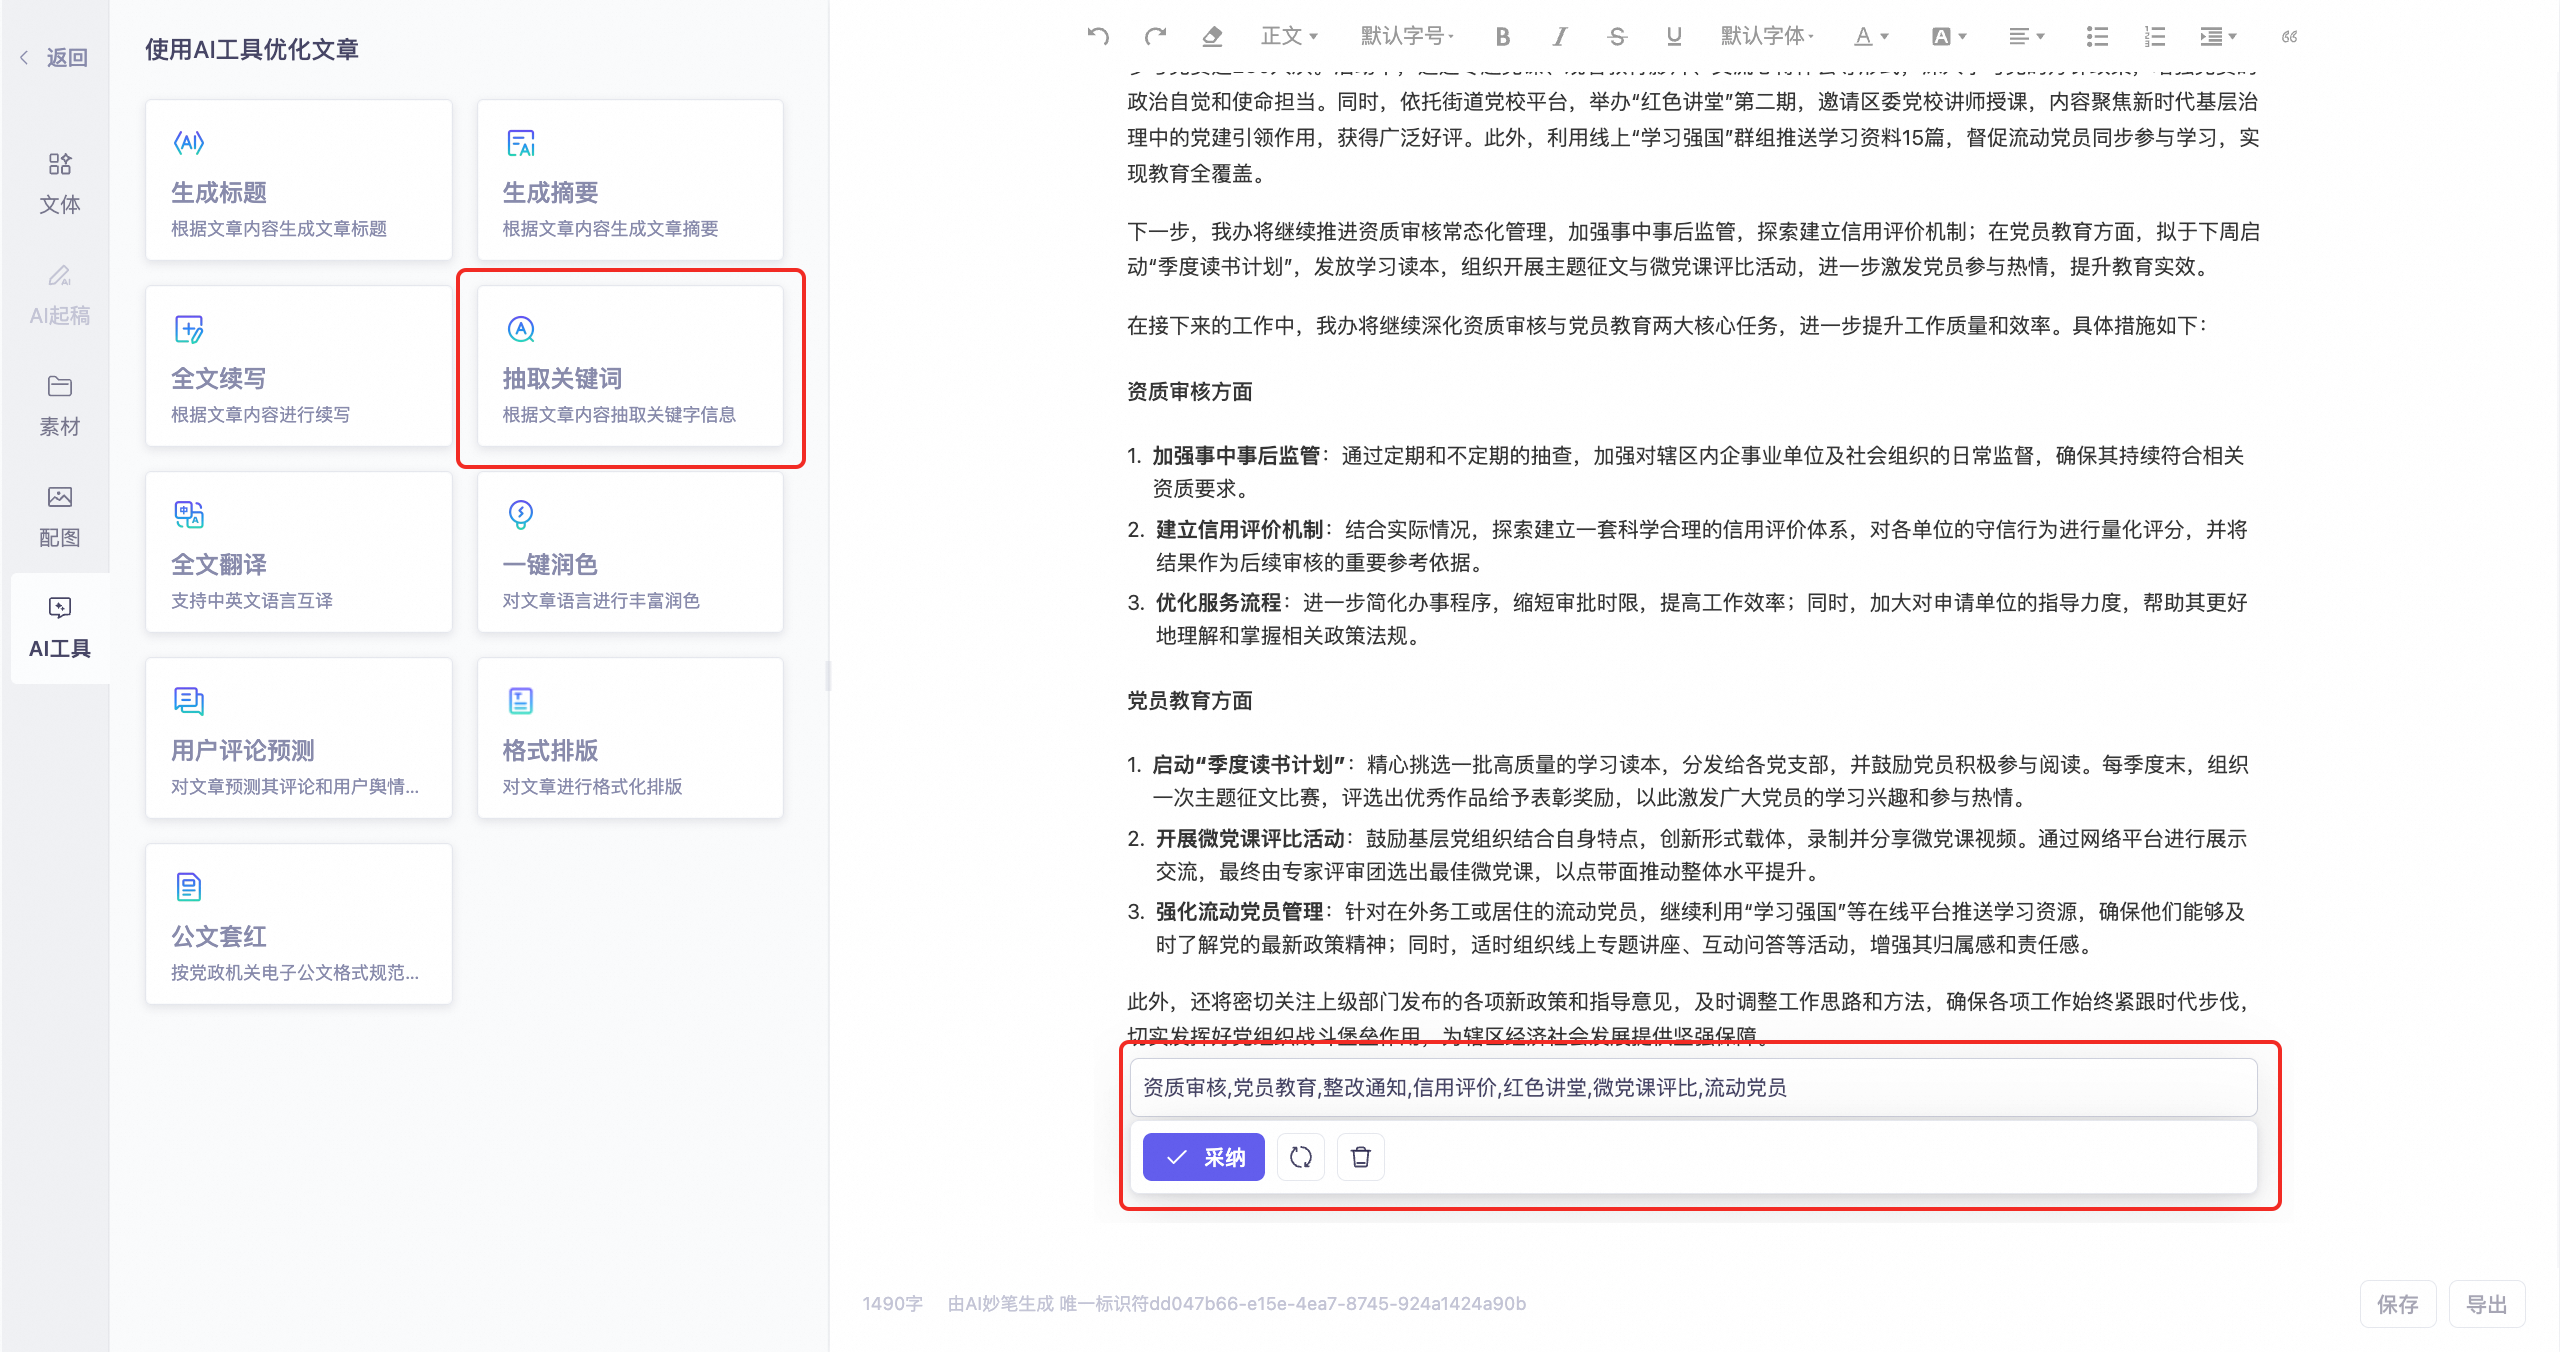Open the 默认字体 font family dropdown
The height and width of the screenshot is (1352, 2560).
pos(1766,37)
